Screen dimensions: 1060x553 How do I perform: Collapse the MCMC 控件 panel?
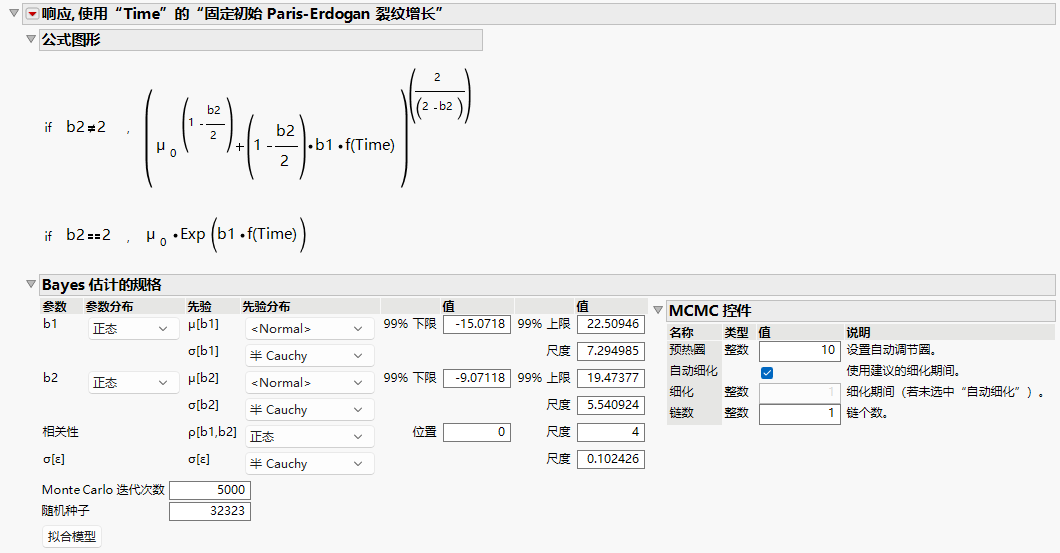point(658,310)
